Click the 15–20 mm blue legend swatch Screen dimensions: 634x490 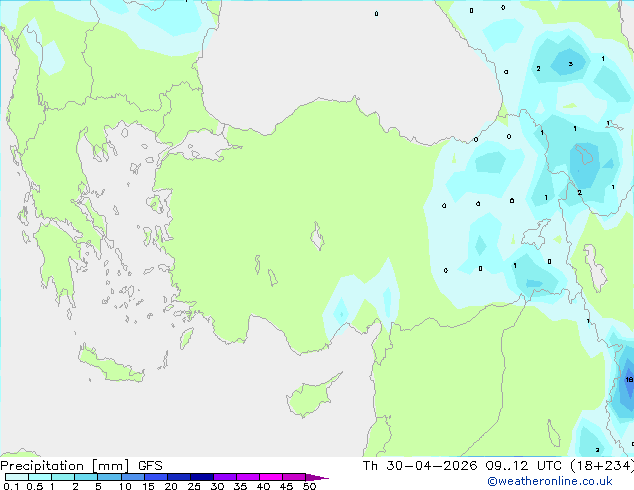tap(155, 477)
